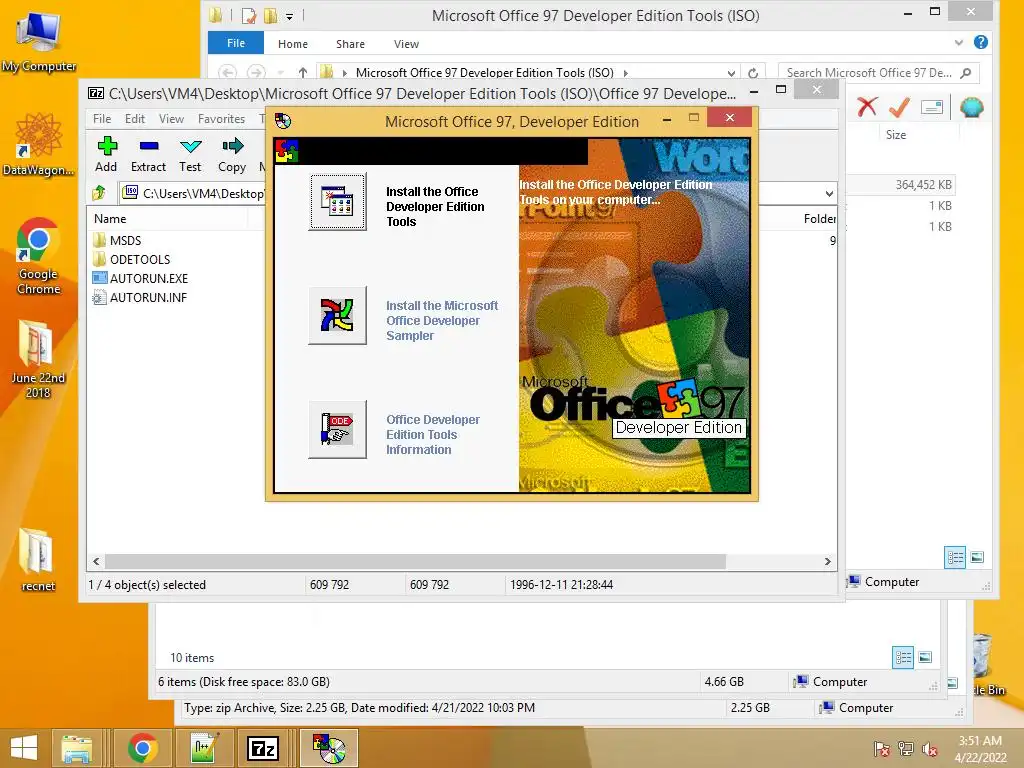The height and width of the screenshot is (768, 1024).
Task: Click the orange checkmark icon
Action: (899, 106)
